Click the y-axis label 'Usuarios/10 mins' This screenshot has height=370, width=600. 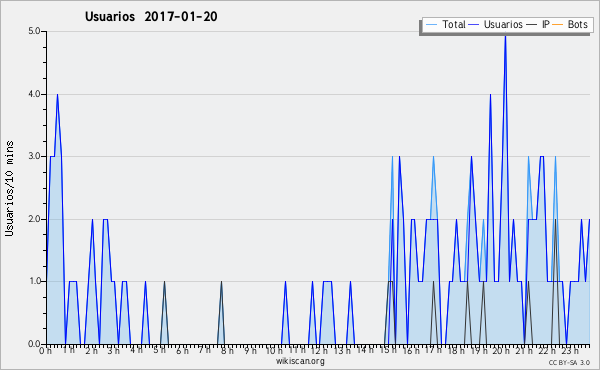9,188
